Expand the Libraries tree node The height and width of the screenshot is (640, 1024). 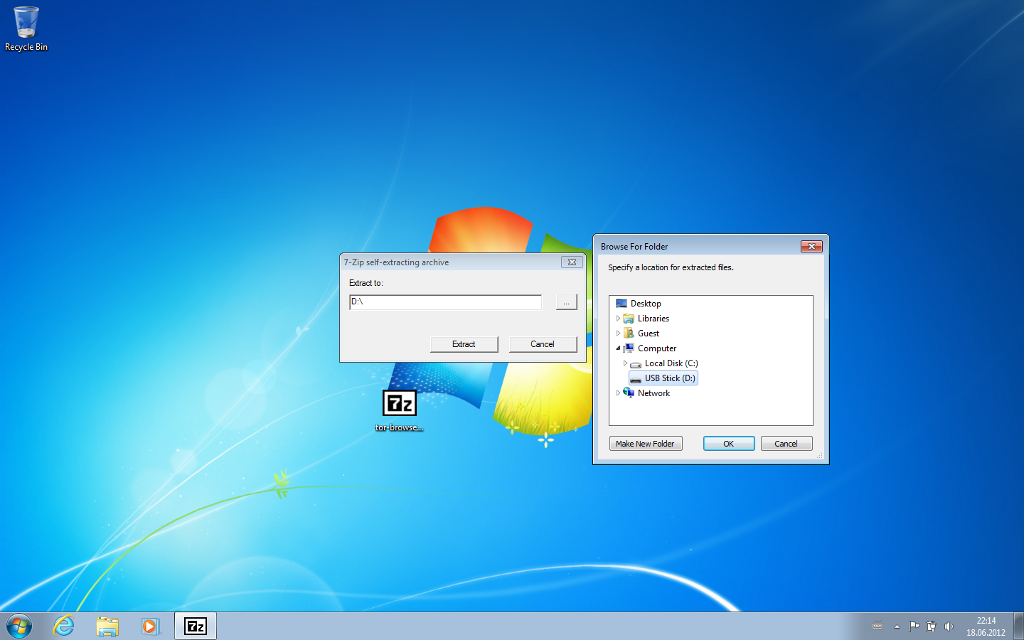[x=618, y=319]
